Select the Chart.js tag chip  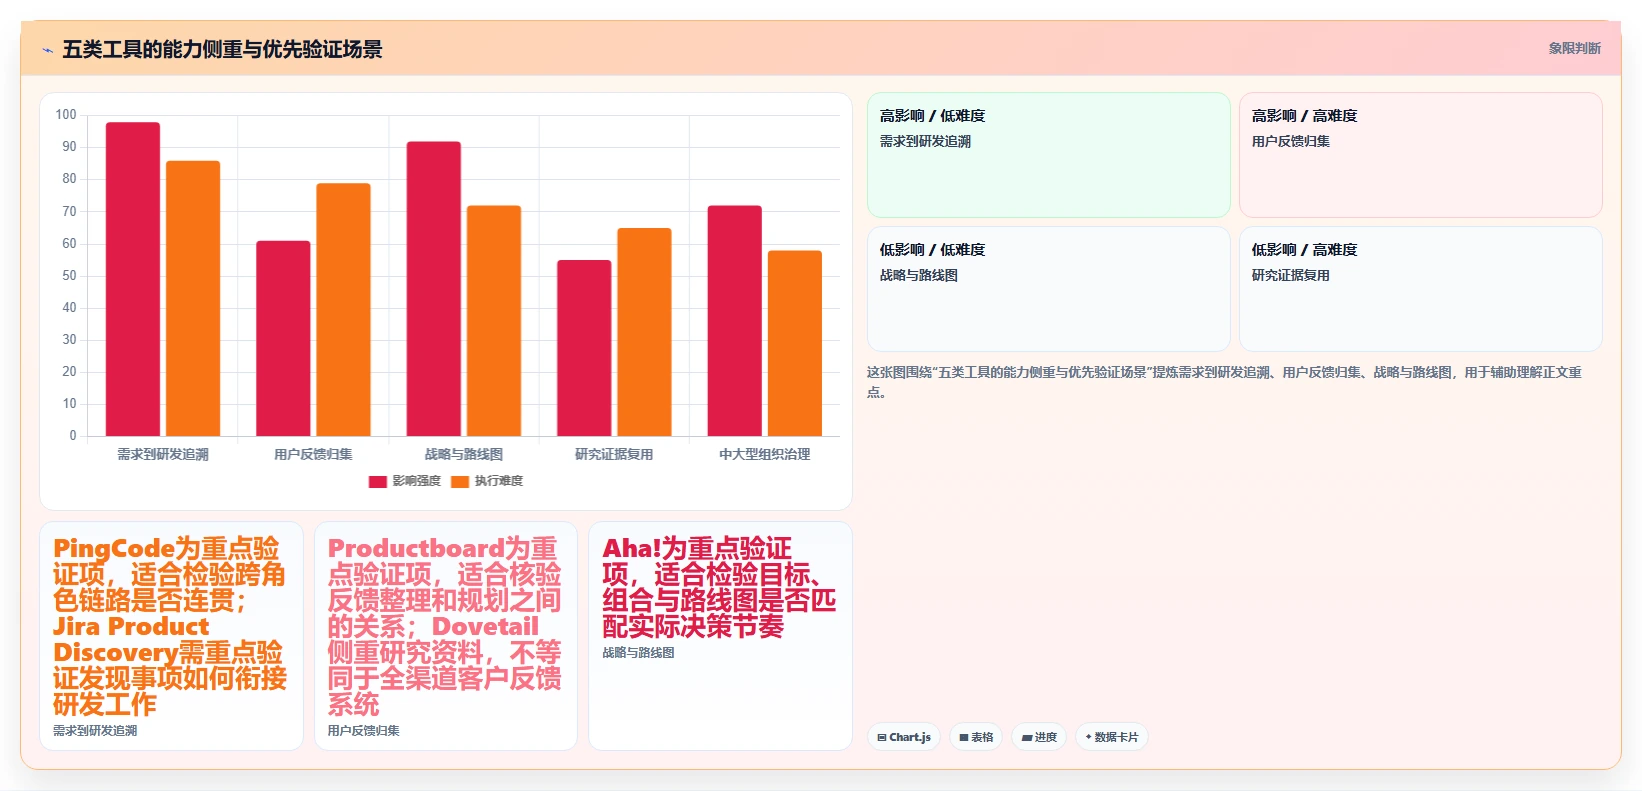point(904,737)
